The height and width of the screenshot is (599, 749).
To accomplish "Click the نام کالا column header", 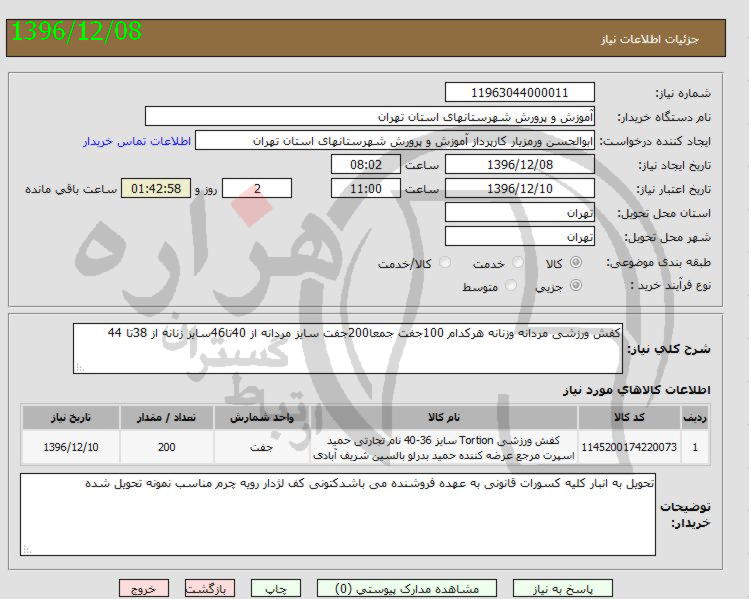I will tap(444, 417).
